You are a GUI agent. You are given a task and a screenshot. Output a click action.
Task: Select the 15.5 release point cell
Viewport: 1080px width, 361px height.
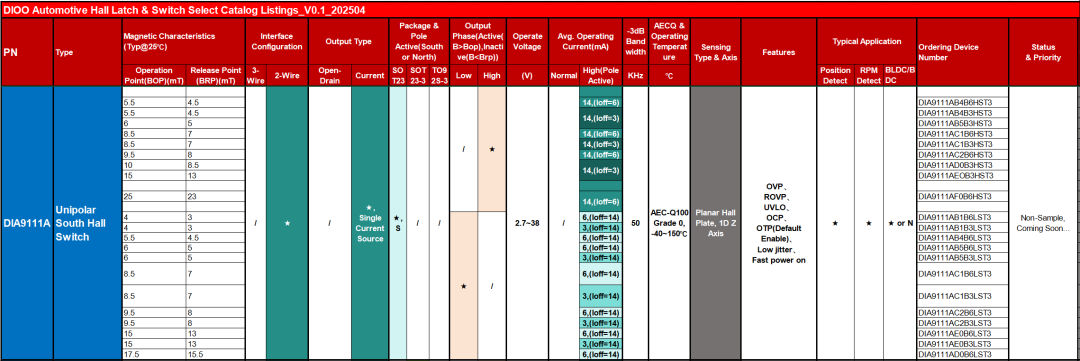(215, 354)
